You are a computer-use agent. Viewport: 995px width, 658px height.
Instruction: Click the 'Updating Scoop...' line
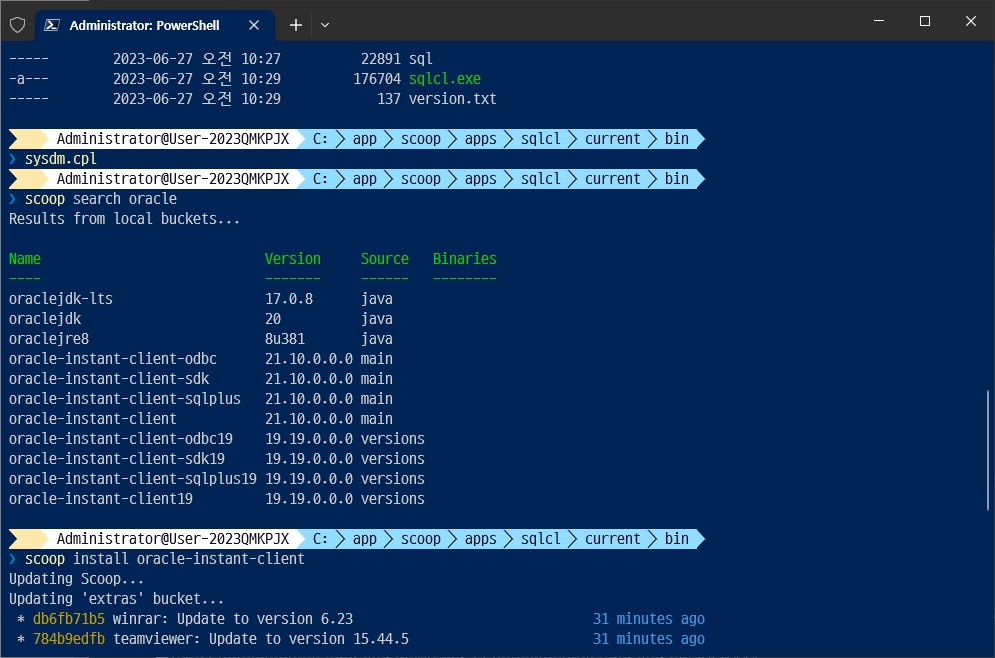[x=76, y=579]
